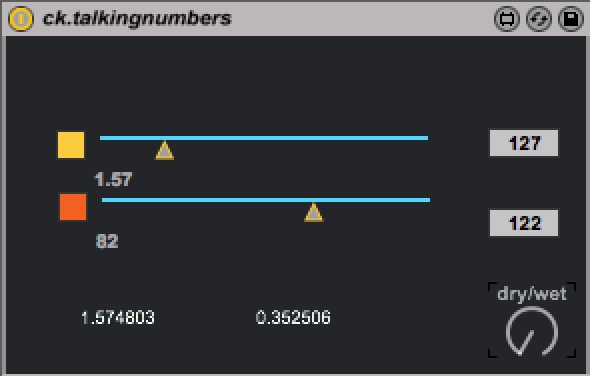
Task: Open the device in Max editor icon
Action: [506, 18]
